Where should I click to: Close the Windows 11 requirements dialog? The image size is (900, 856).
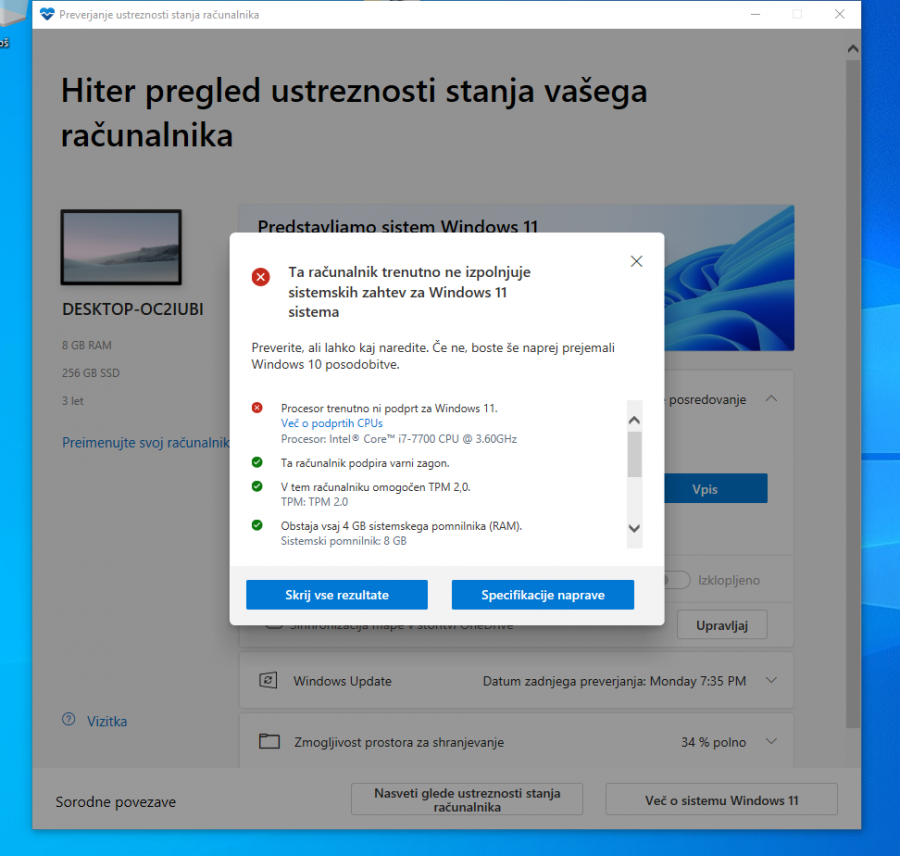(636, 262)
